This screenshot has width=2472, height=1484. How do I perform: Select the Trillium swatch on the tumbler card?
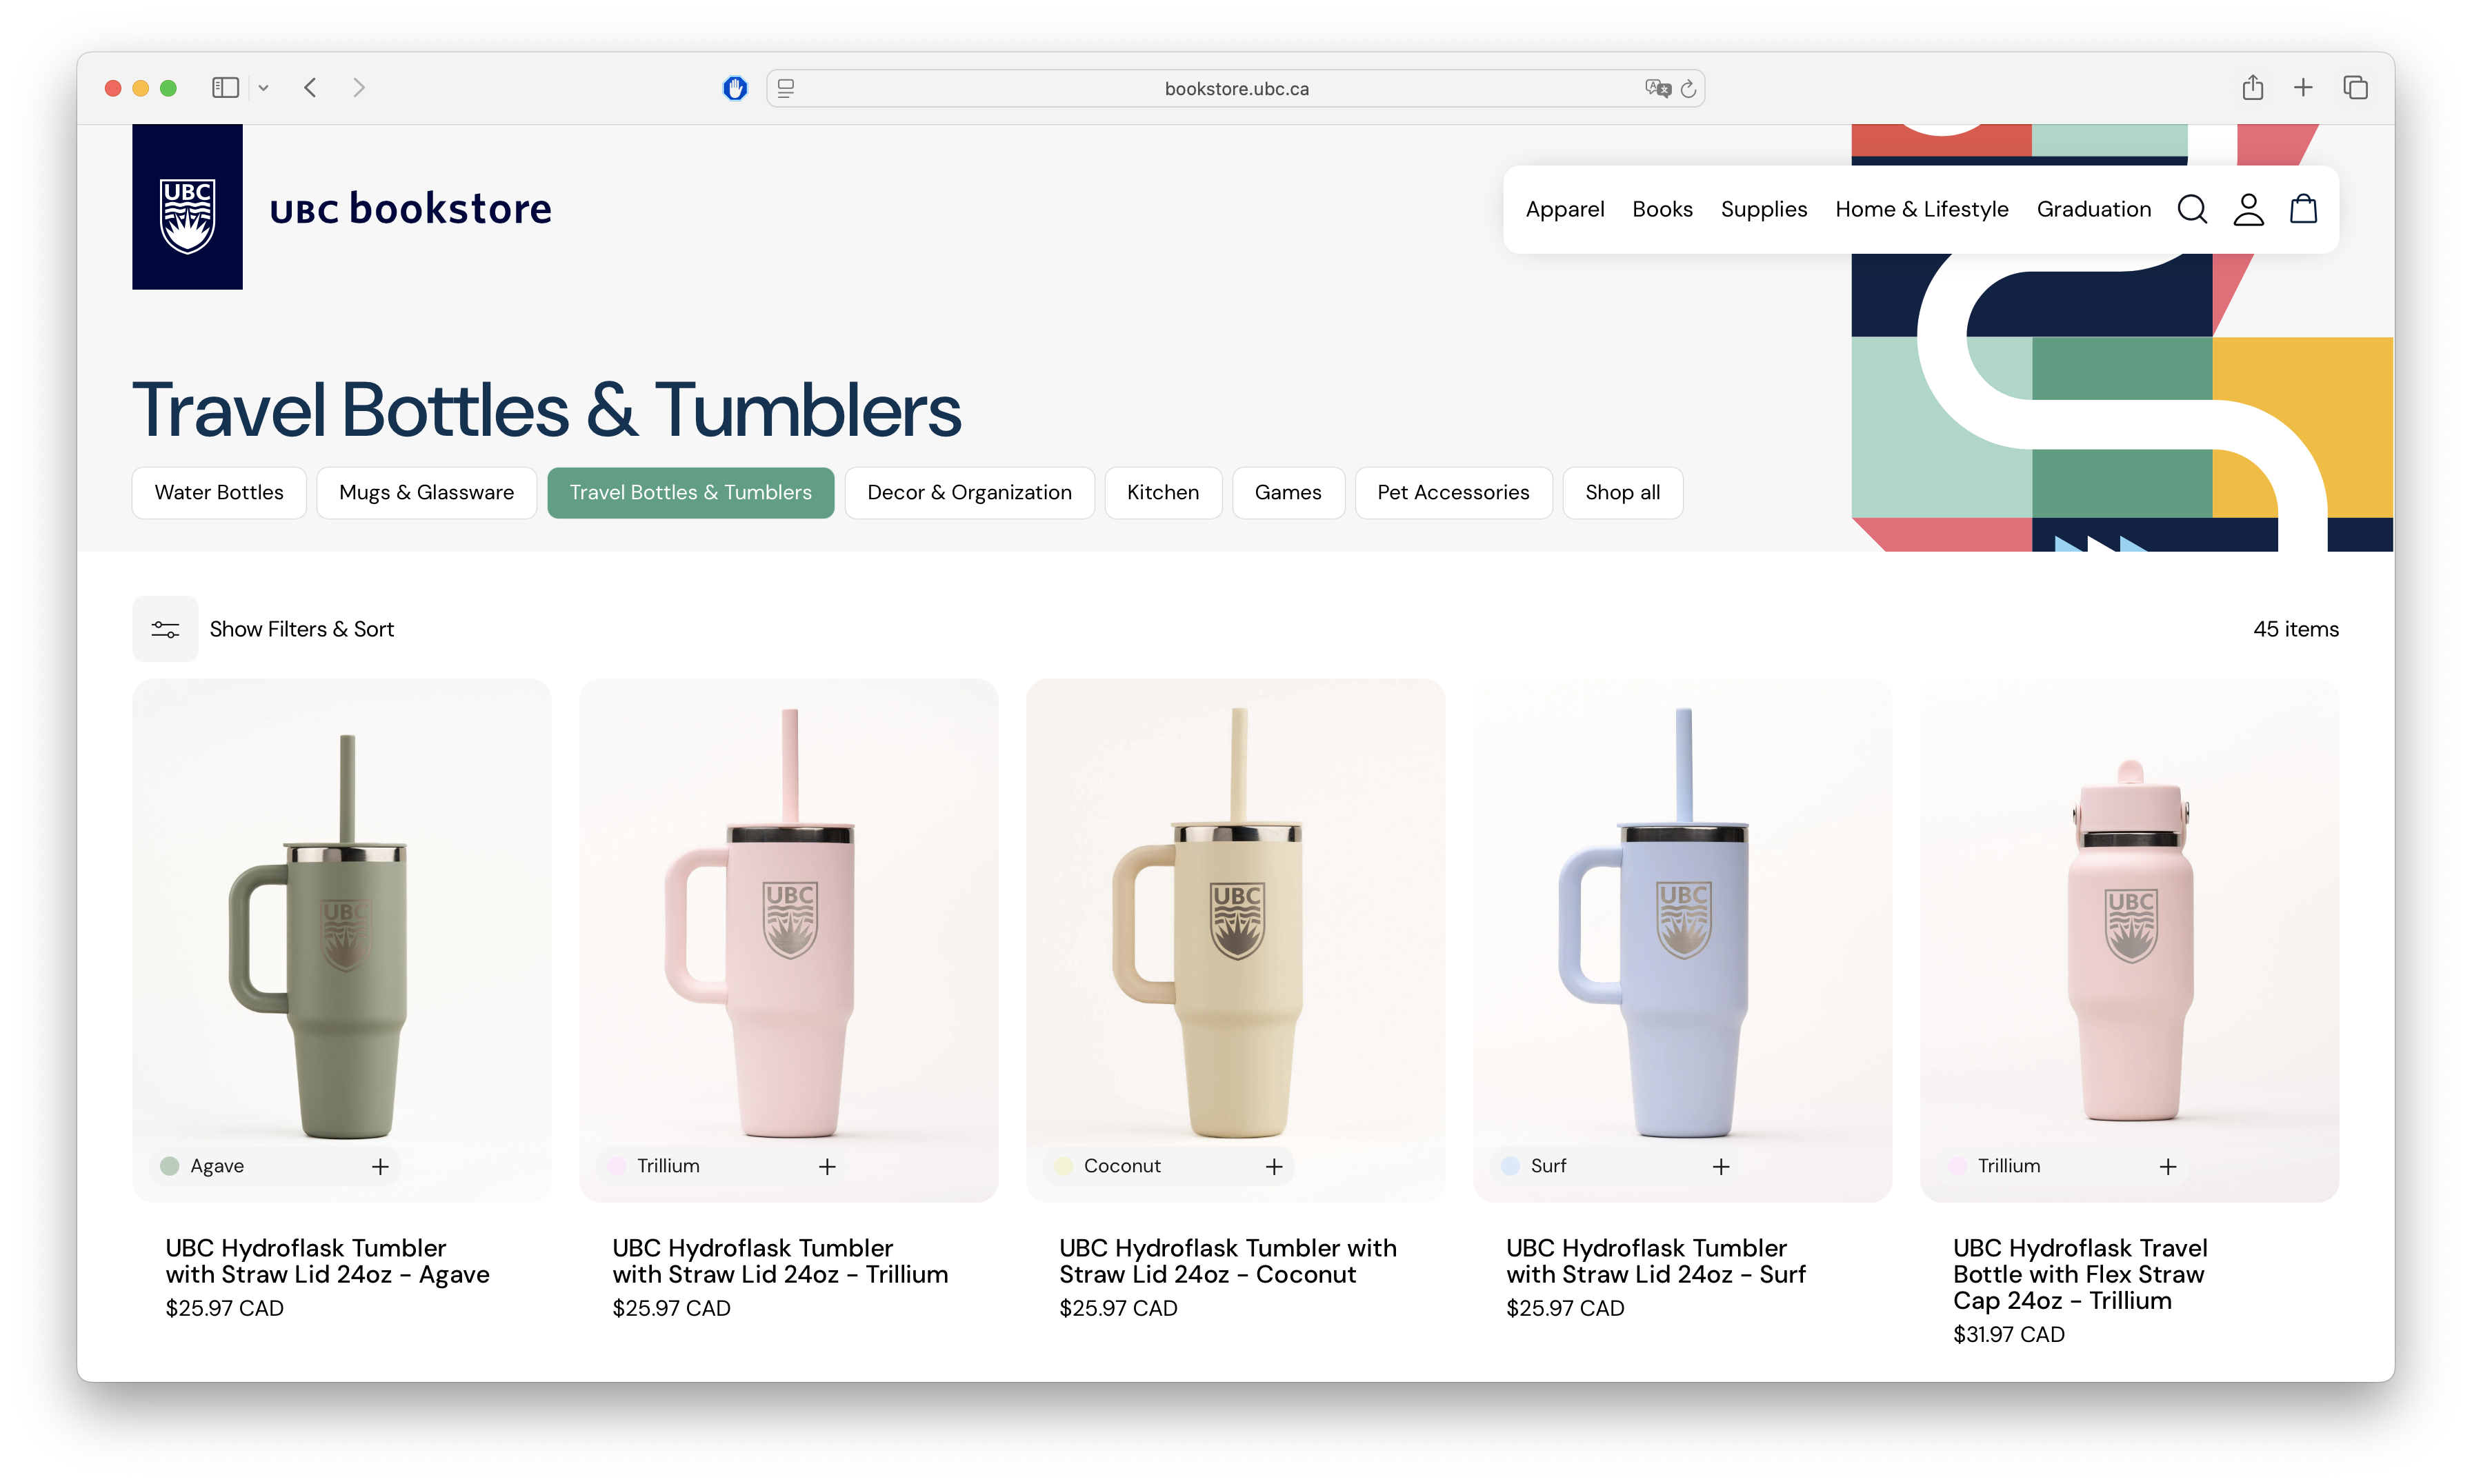tap(616, 1166)
